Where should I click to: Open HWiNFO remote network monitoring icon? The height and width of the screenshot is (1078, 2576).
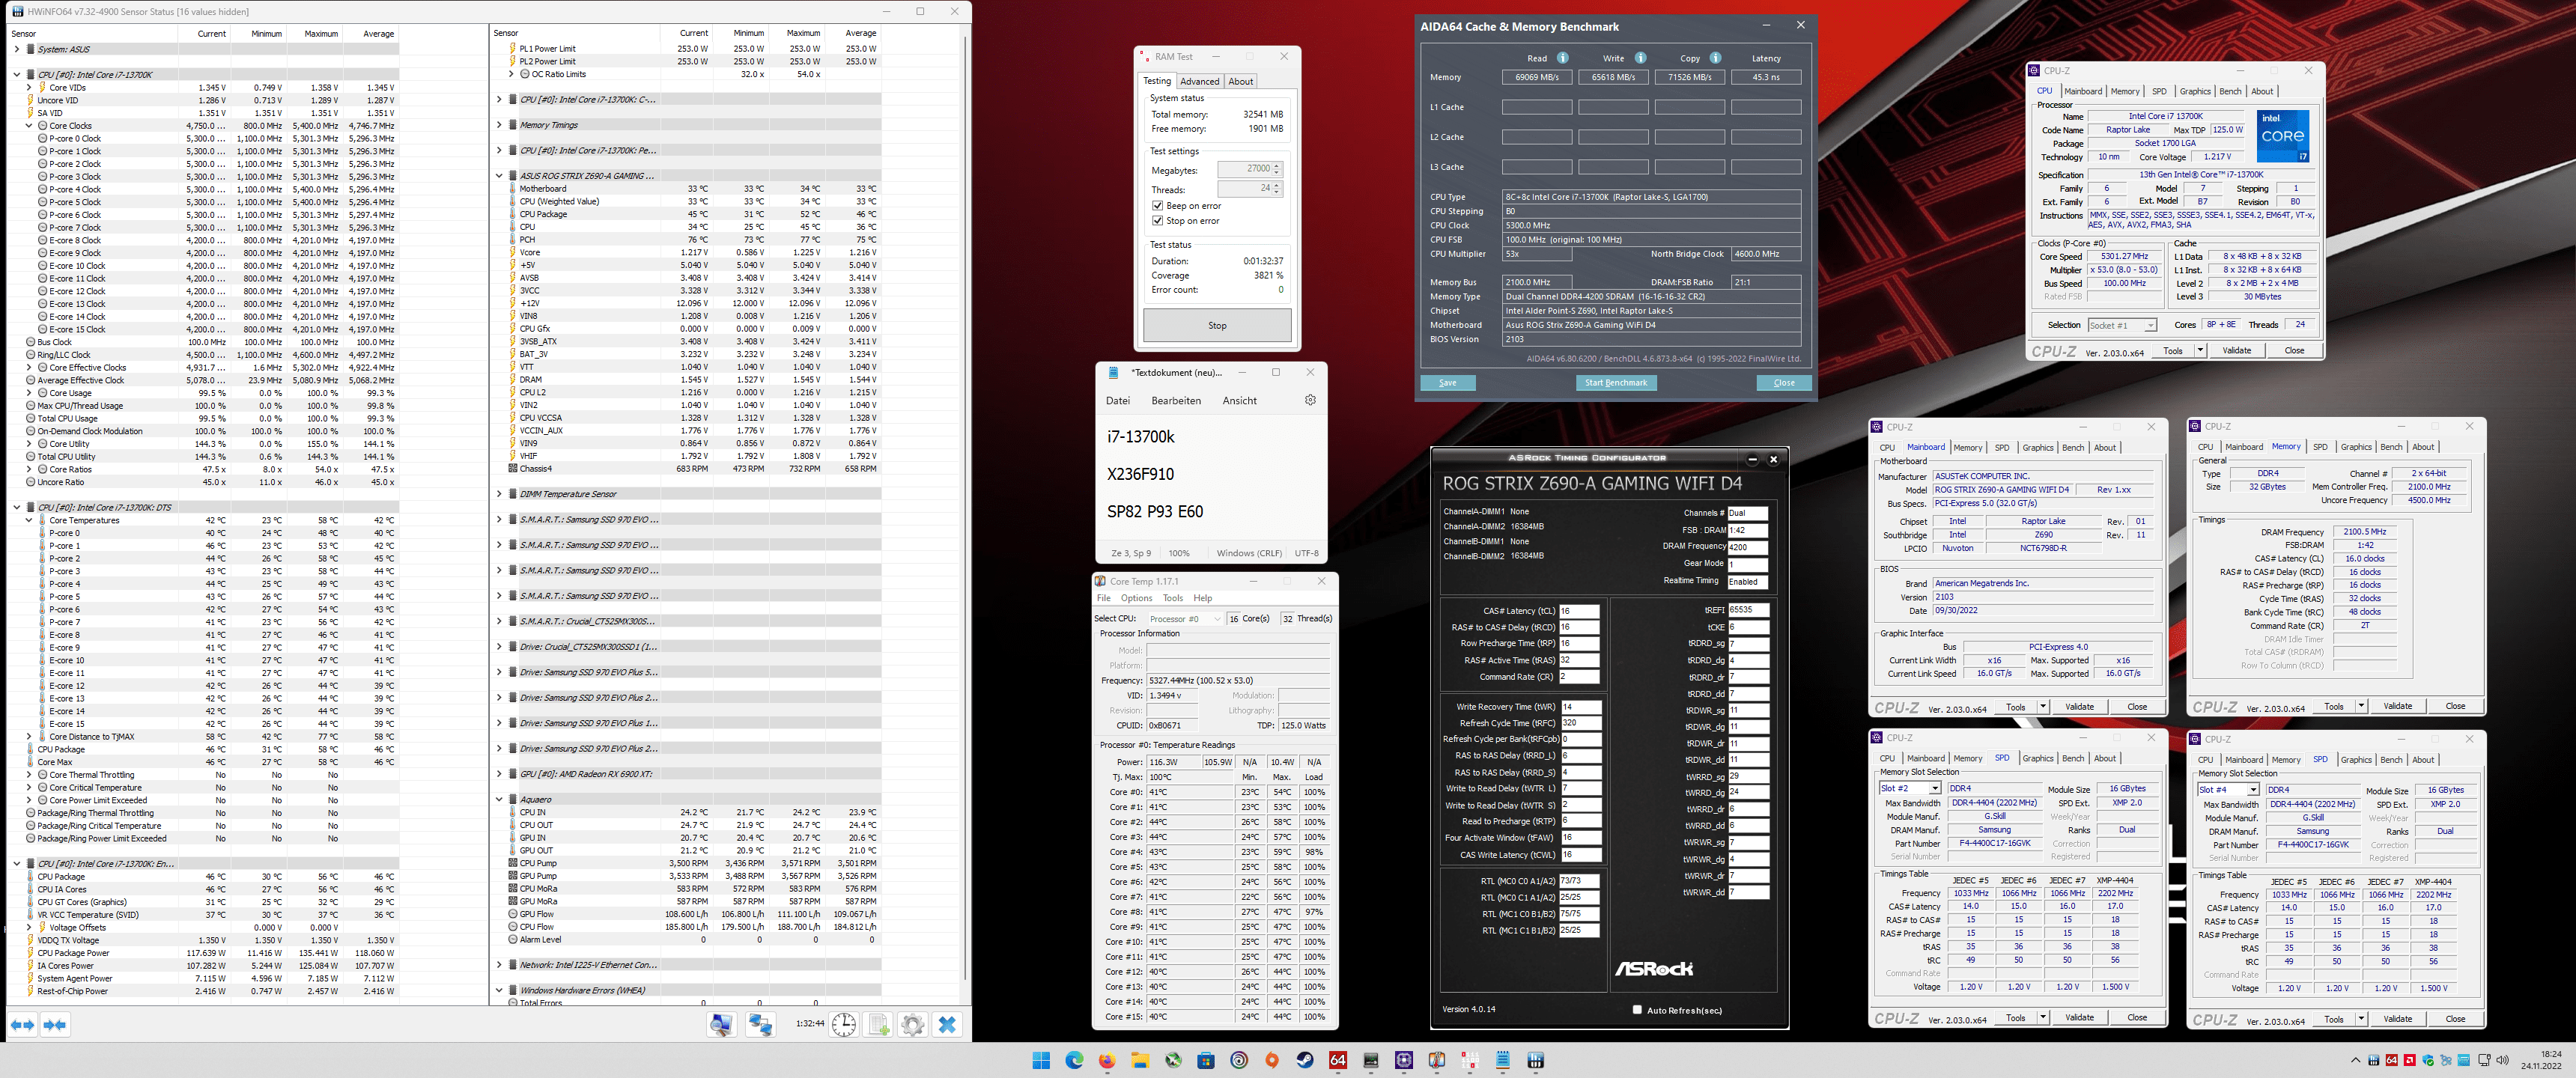pos(760,1024)
